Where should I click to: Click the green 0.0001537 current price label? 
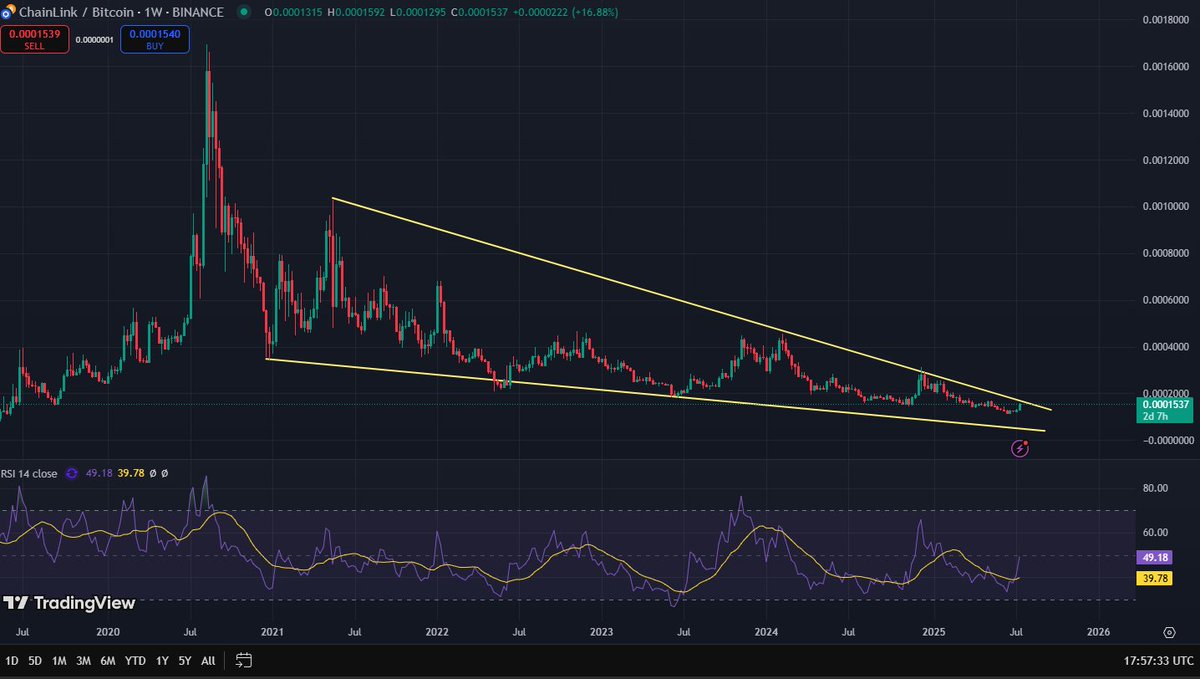click(x=1165, y=404)
